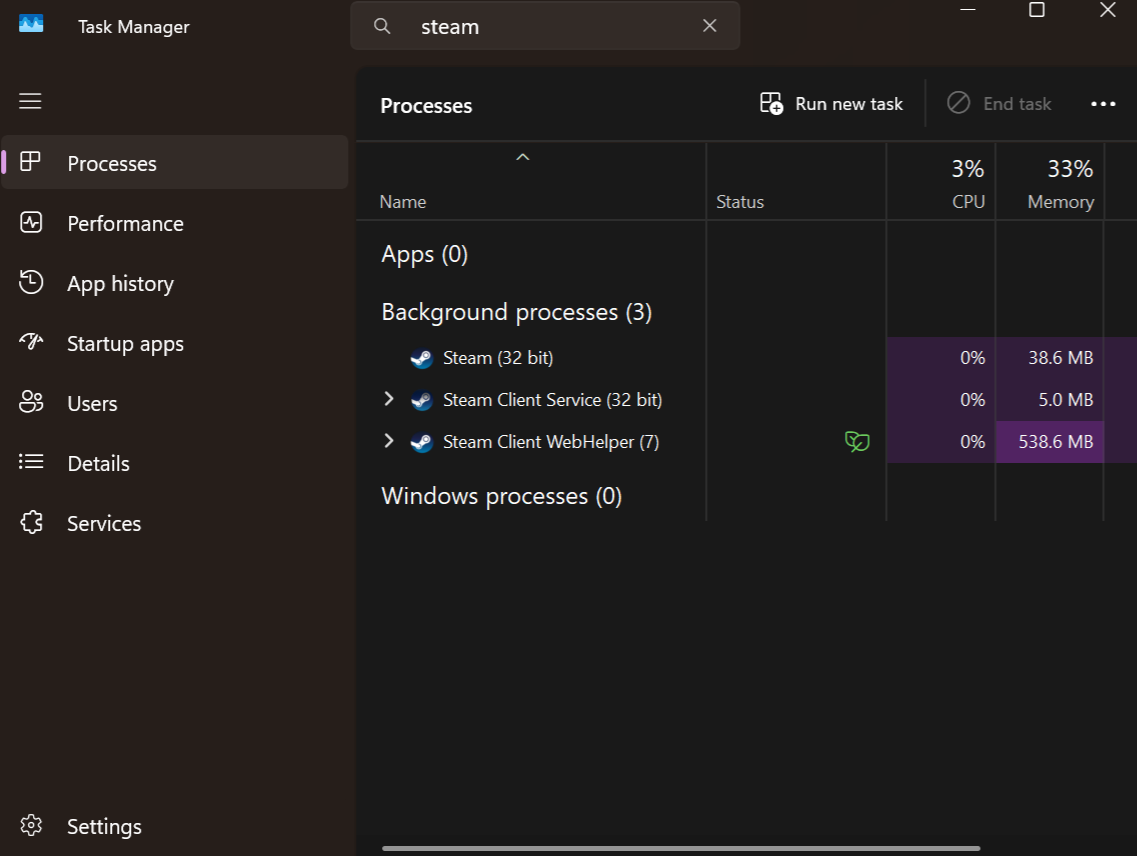Click the green efficiency mode leaf icon
Screen dimensions: 1137x856
857,441
